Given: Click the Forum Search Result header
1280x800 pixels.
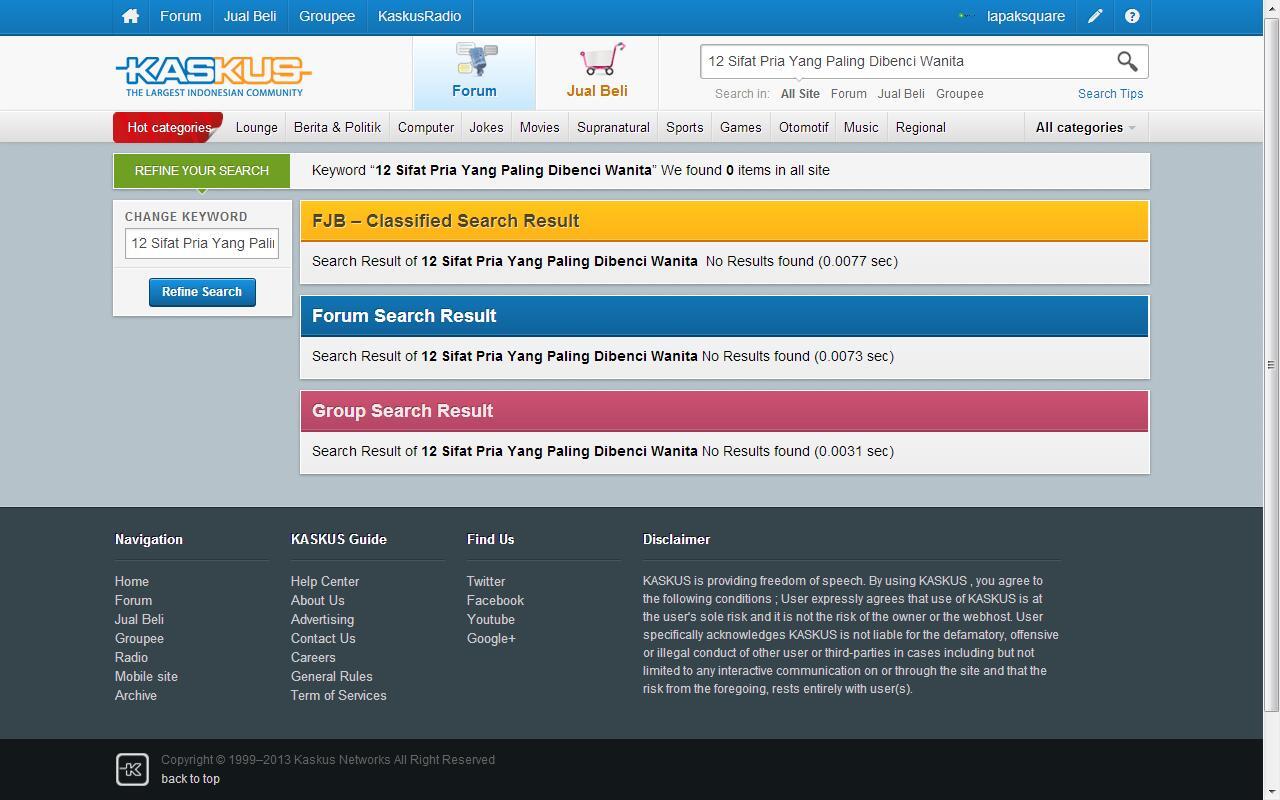Looking at the screenshot, I should [725, 316].
